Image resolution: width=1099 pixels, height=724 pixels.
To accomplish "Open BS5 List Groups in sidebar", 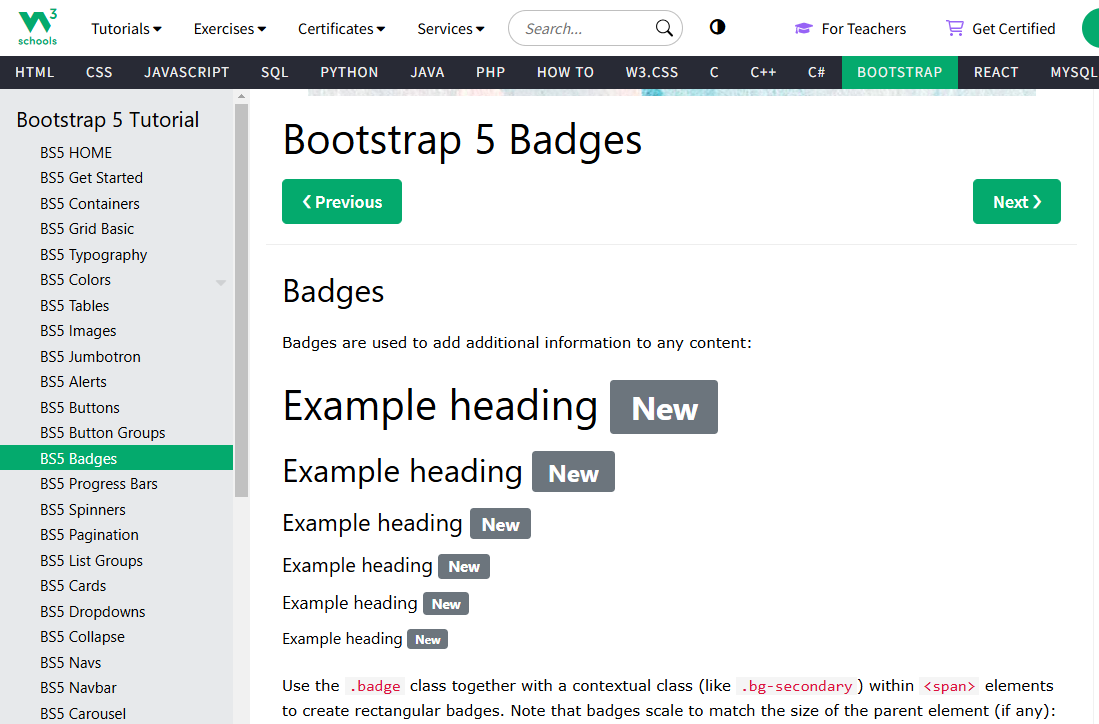I will click(x=116, y=561).
